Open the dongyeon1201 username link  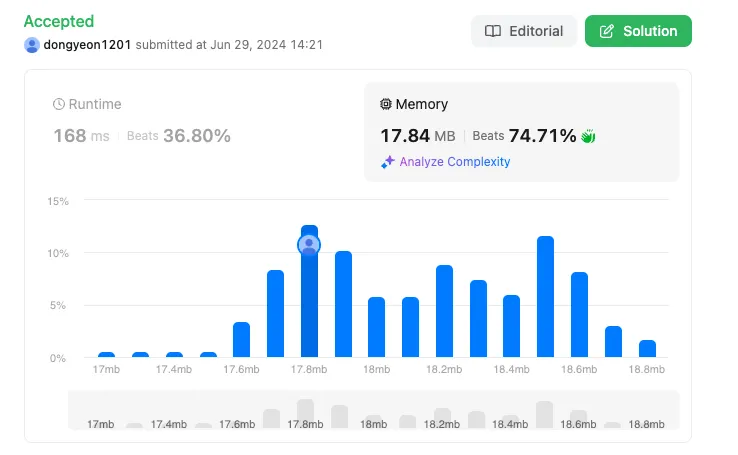(x=87, y=45)
